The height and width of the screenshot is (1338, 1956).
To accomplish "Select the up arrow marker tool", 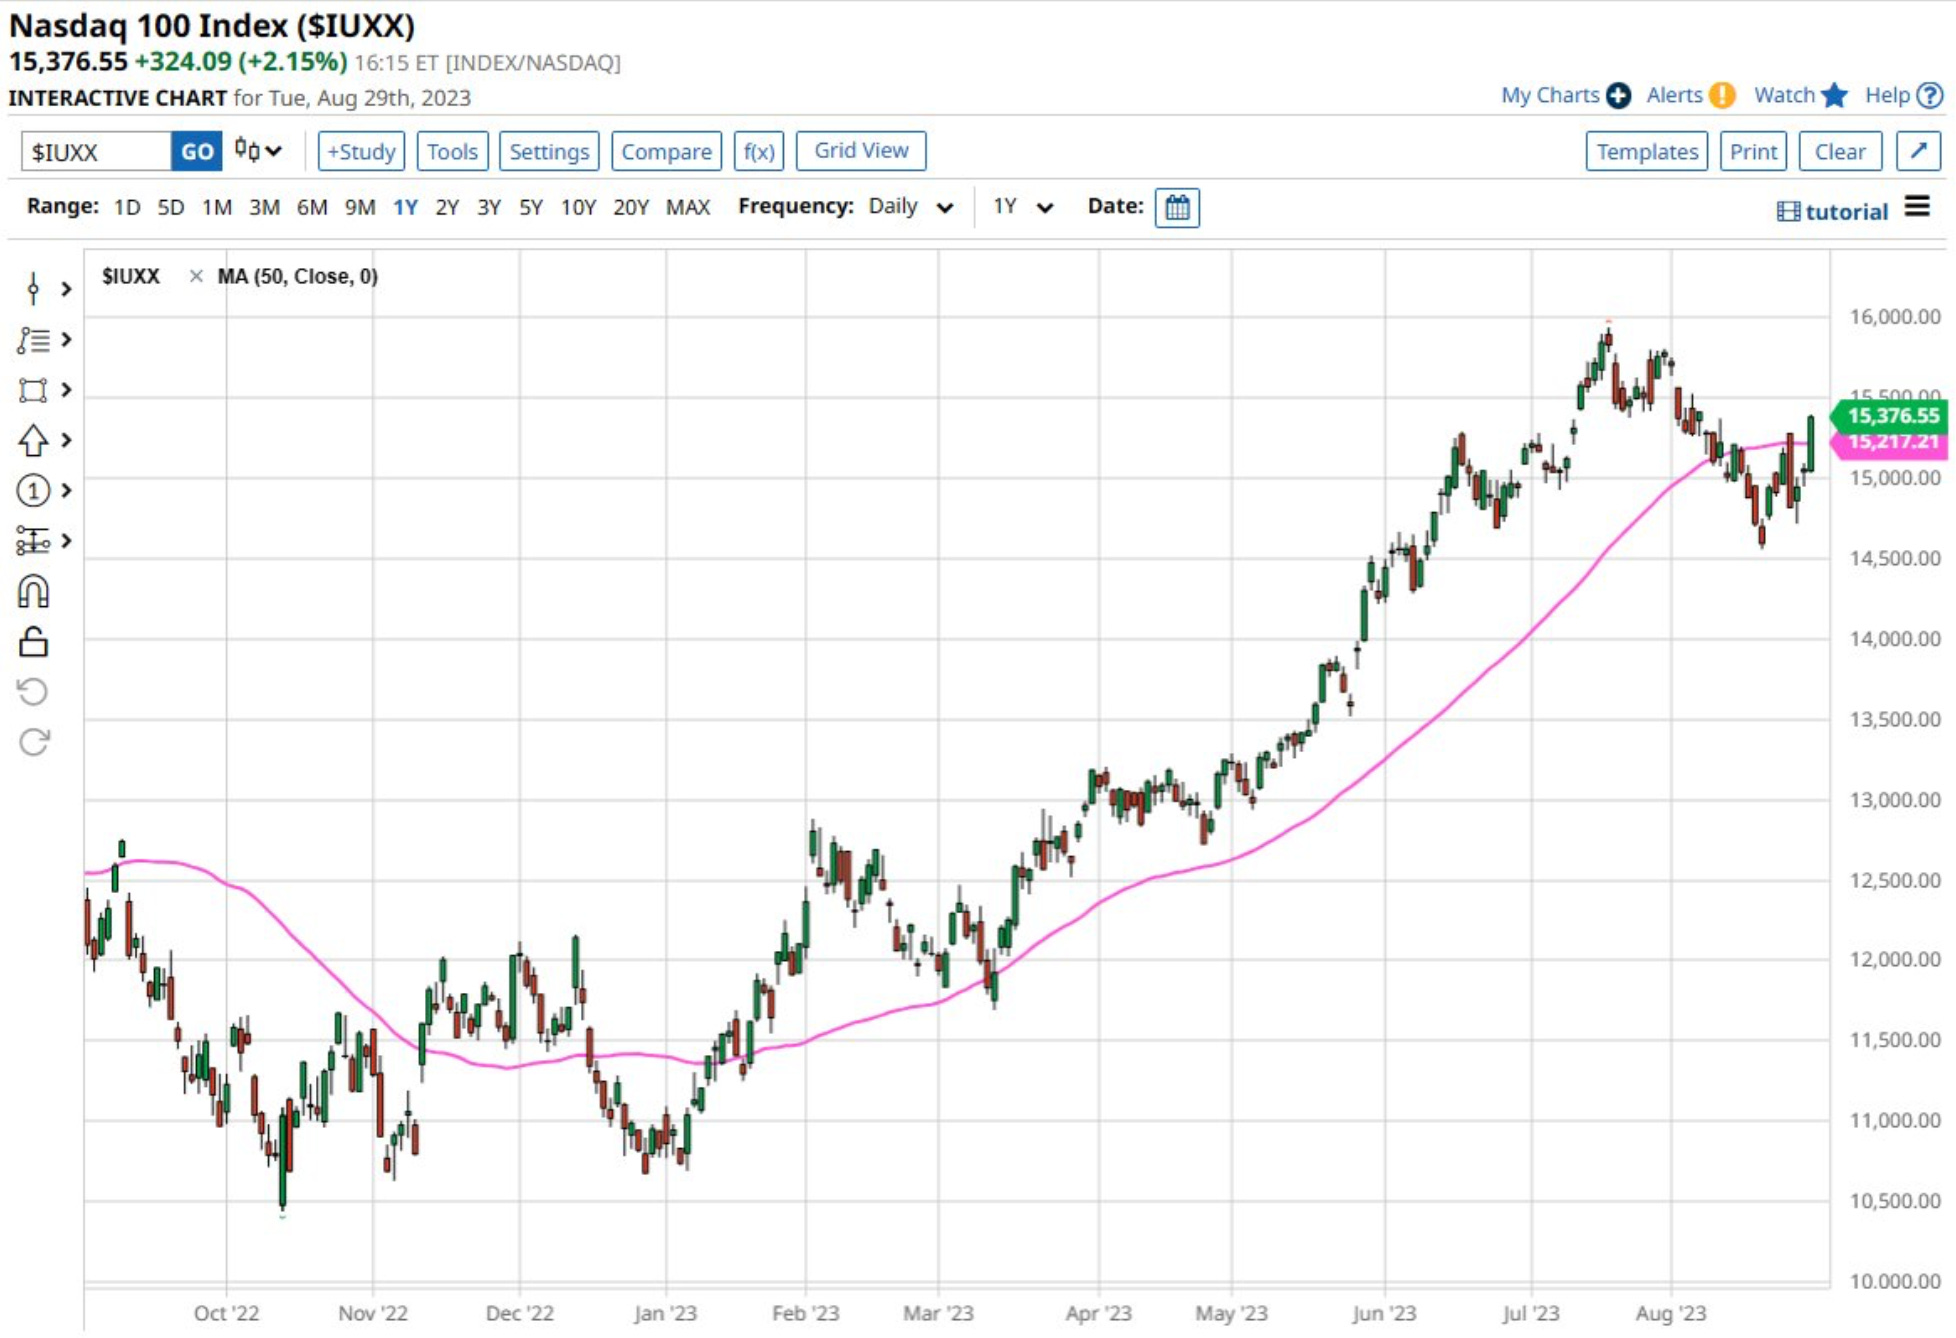I will tap(33, 440).
